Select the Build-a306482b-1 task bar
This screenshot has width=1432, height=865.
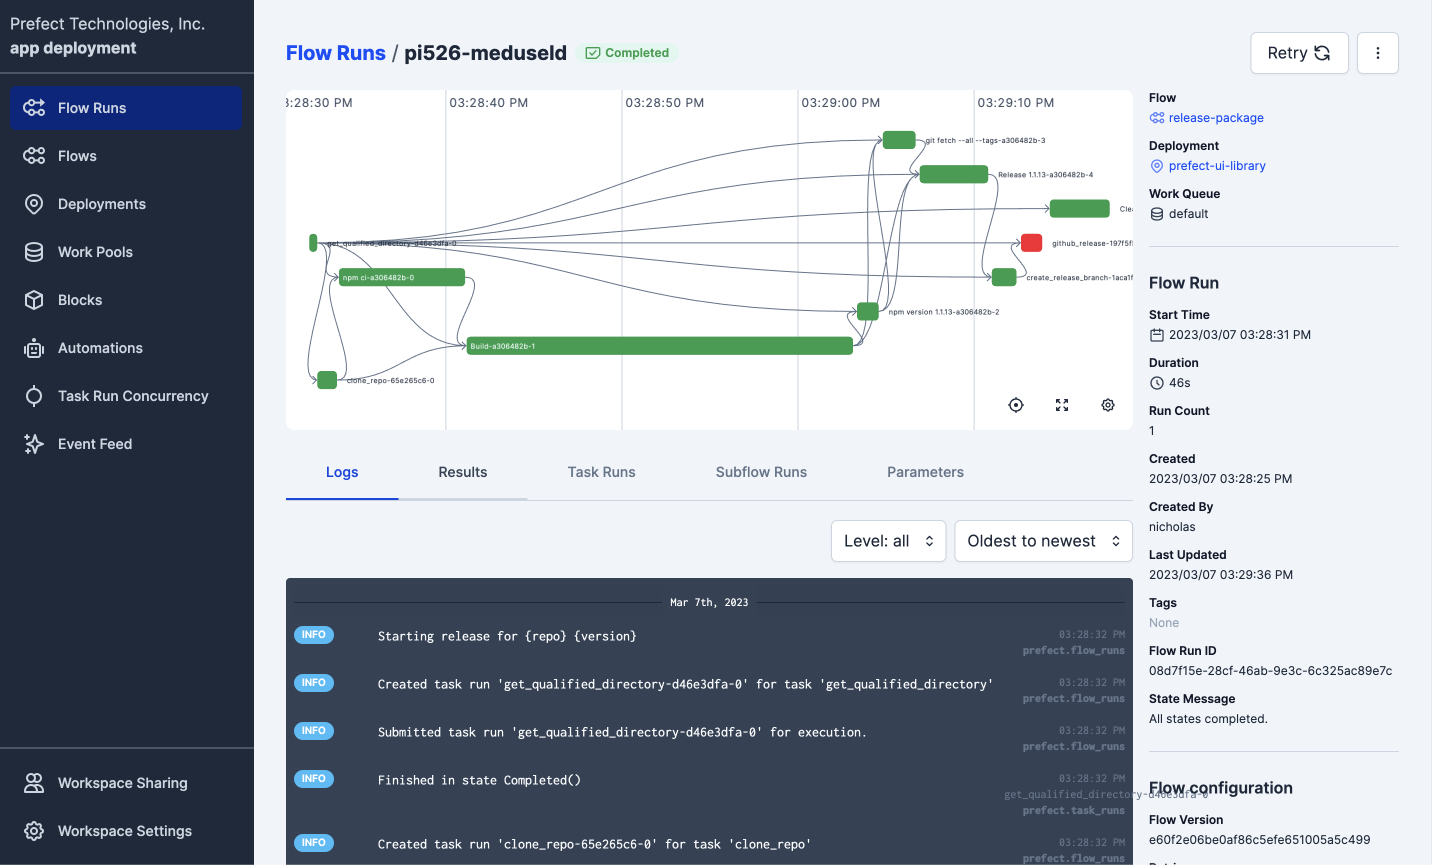tap(660, 346)
